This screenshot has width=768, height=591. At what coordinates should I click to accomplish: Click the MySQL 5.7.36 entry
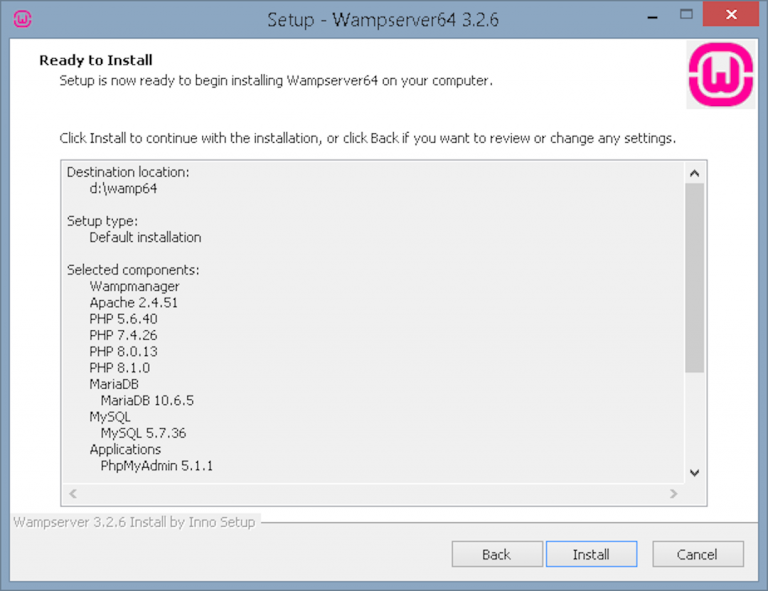click(143, 433)
